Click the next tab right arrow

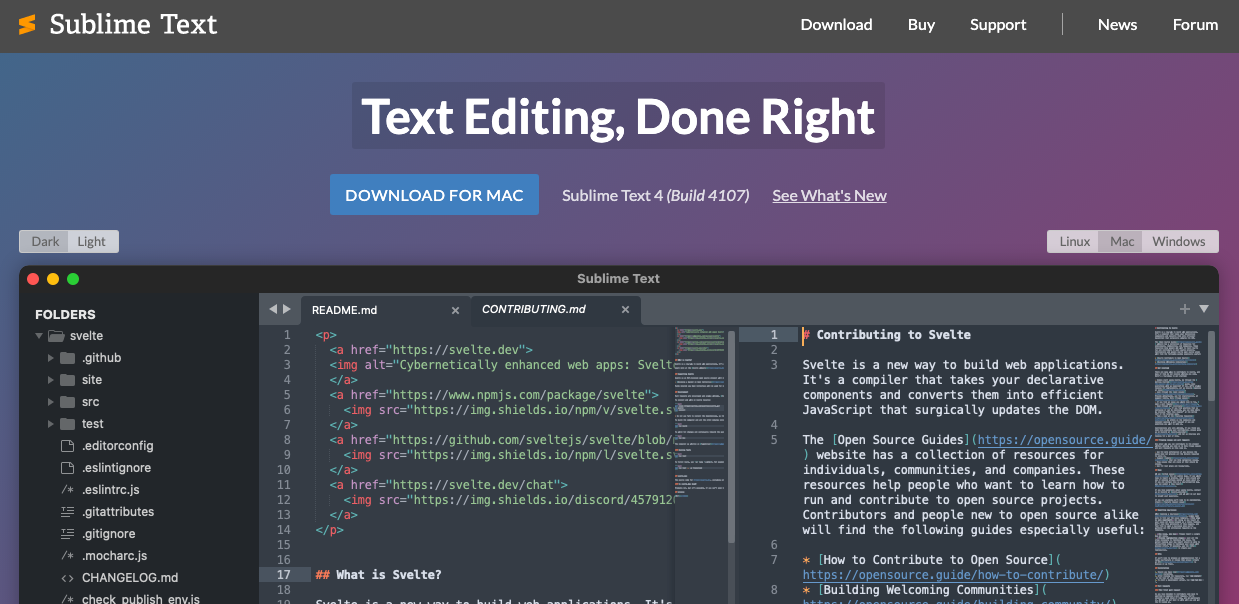coord(287,310)
